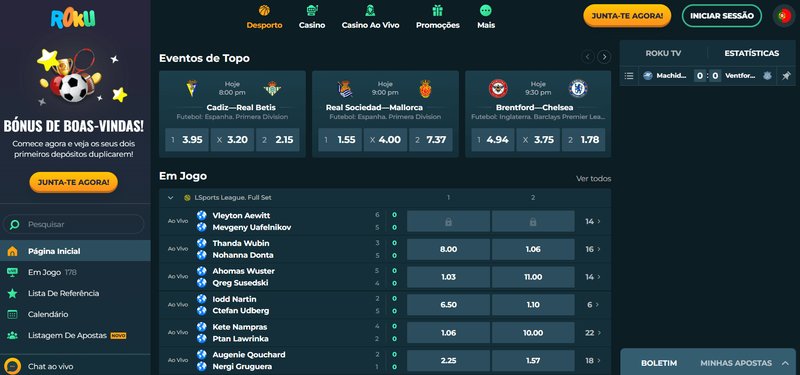
Task: Expand the Boletim panel chevron
Action: pyautogui.click(x=785, y=363)
